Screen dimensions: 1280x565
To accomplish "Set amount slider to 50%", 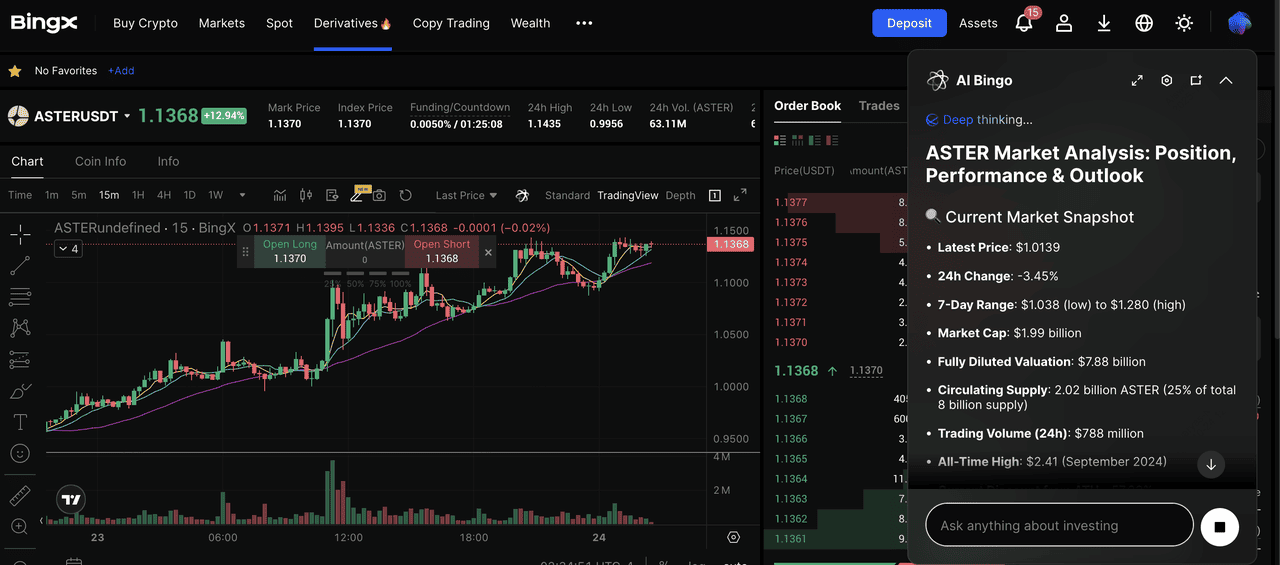I will 355,284.
